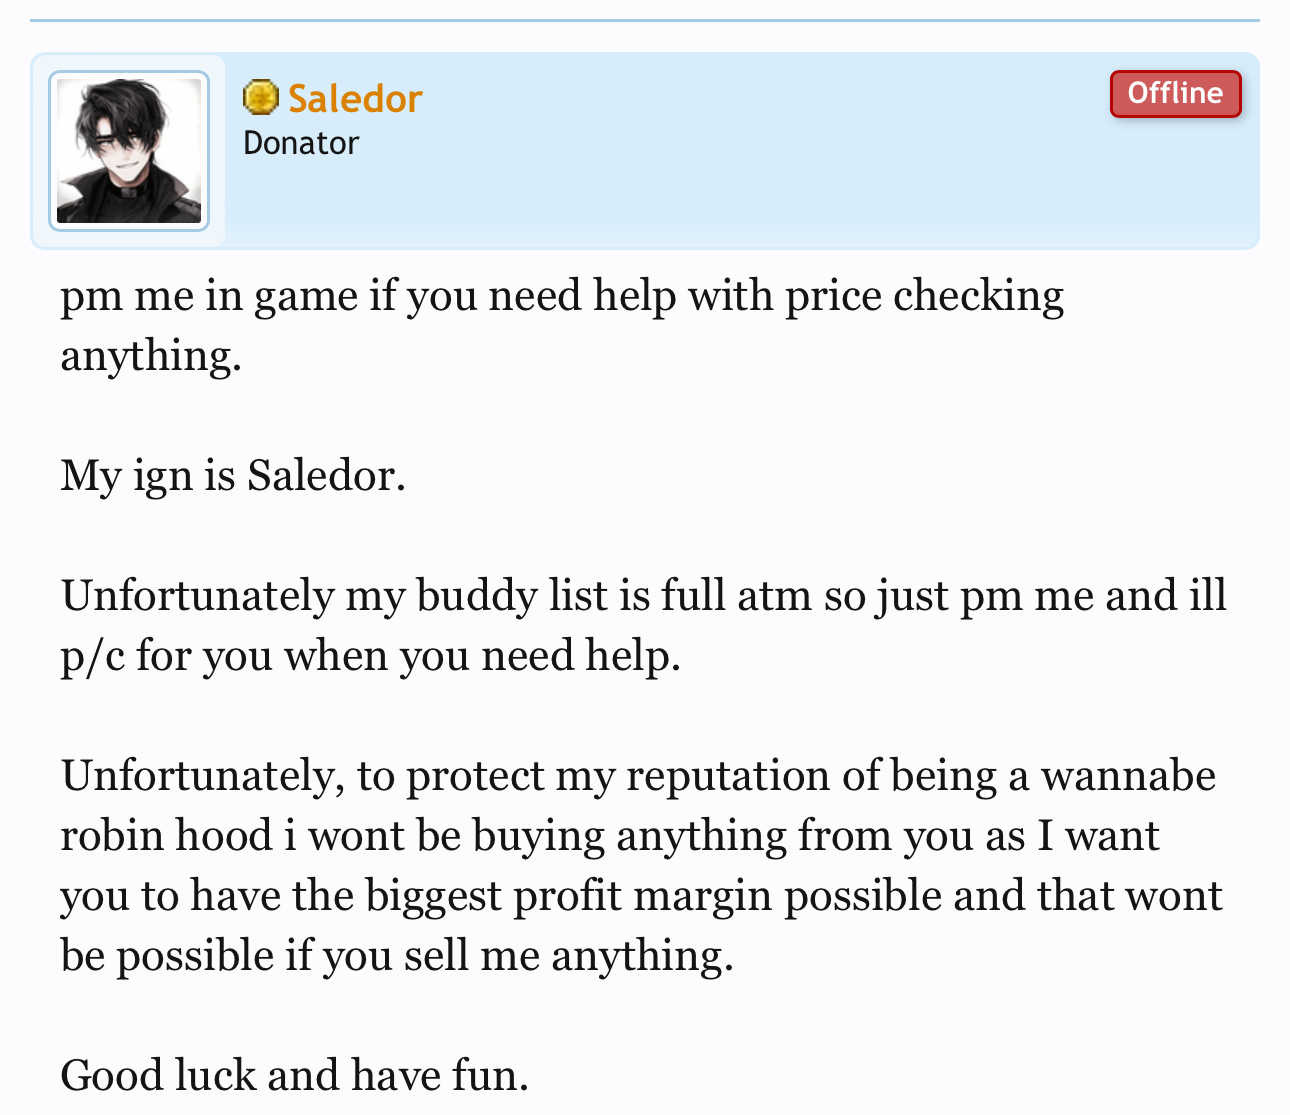This screenshot has height=1115, width=1290.
Task: Click the word 'Saledor' in the ign sentence
Action: point(325,476)
